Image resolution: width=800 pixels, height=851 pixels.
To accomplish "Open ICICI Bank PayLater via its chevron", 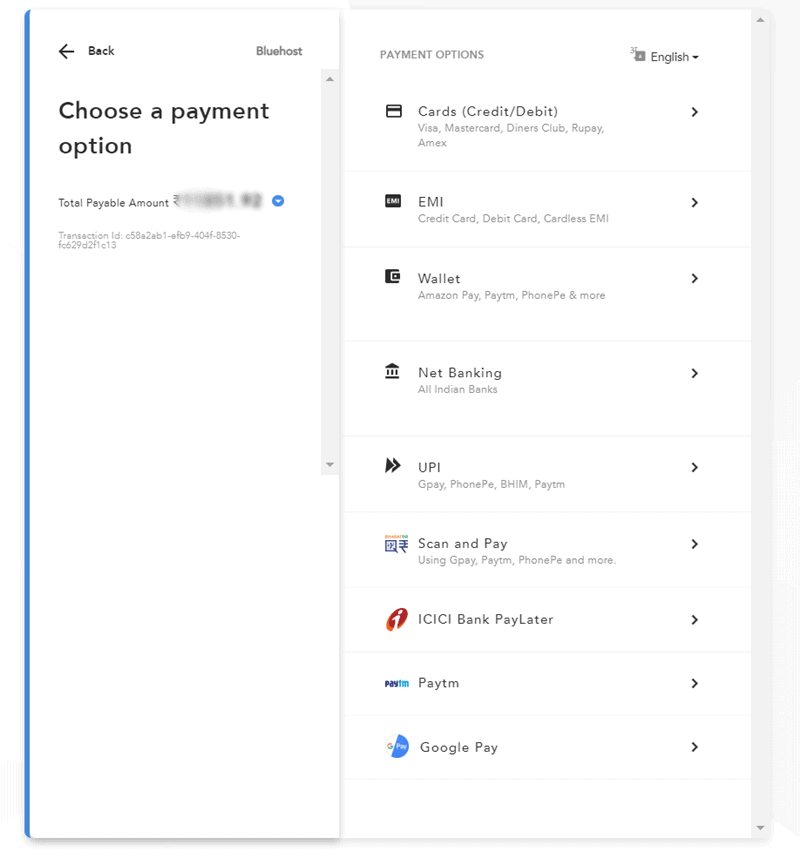I will tap(695, 620).
